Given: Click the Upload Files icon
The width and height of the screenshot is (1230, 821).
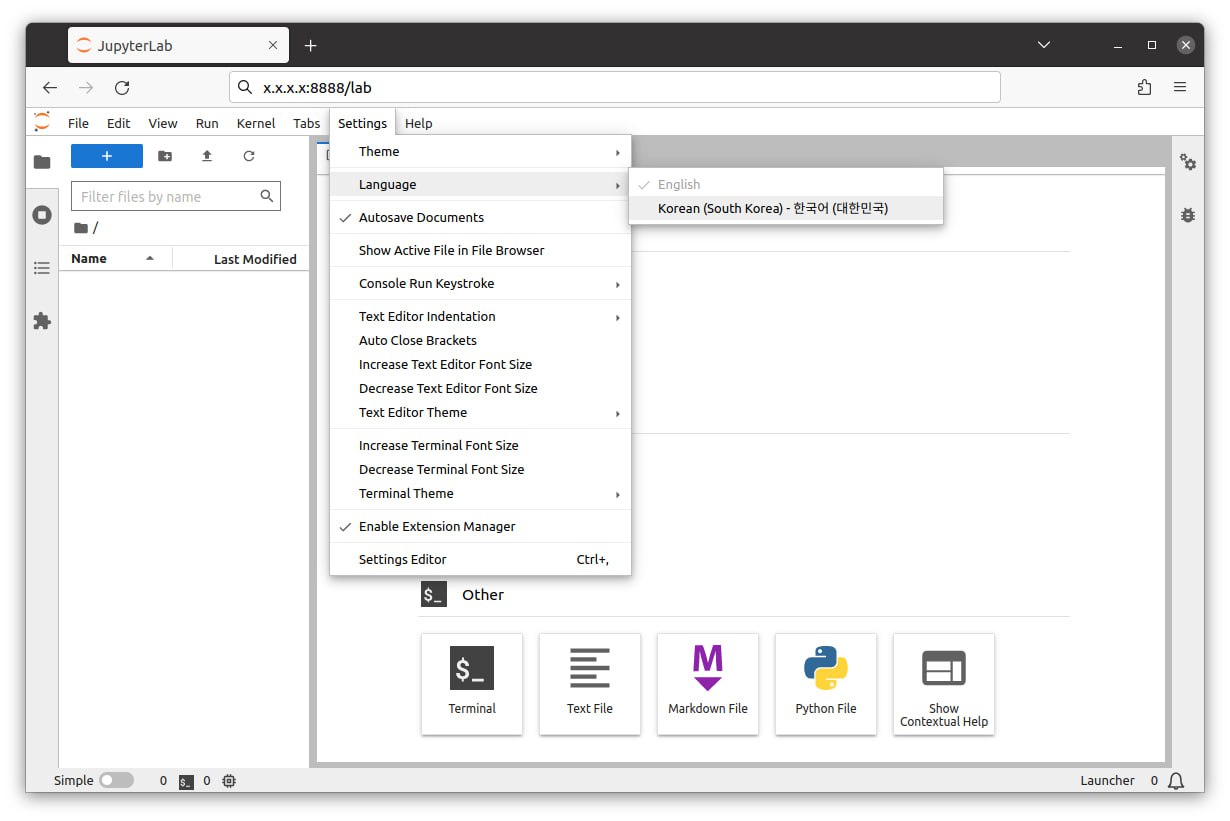Looking at the screenshot, I should pos(207,156).
